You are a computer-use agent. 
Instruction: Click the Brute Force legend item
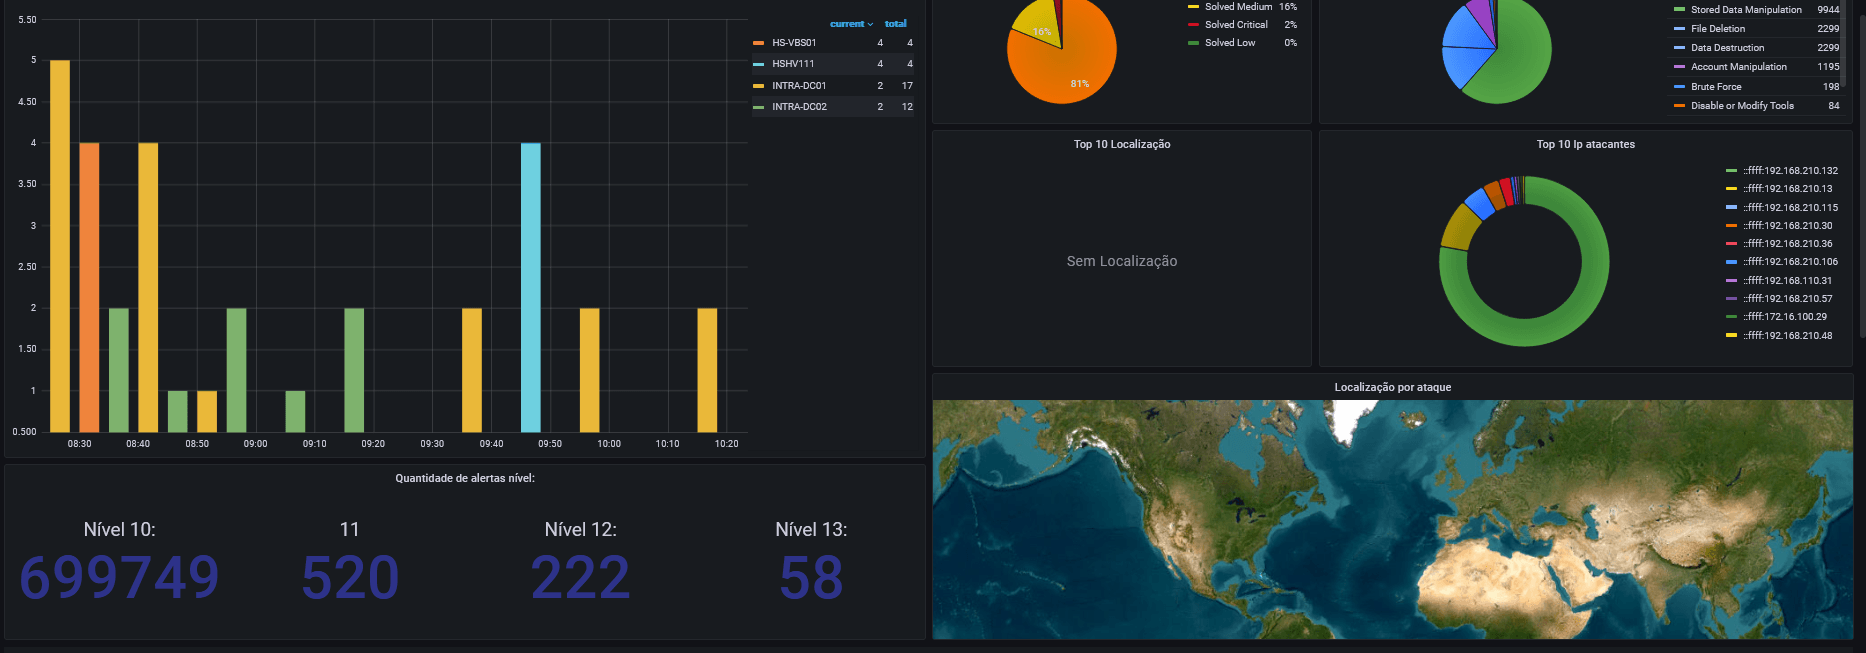tap(1716, 87)
